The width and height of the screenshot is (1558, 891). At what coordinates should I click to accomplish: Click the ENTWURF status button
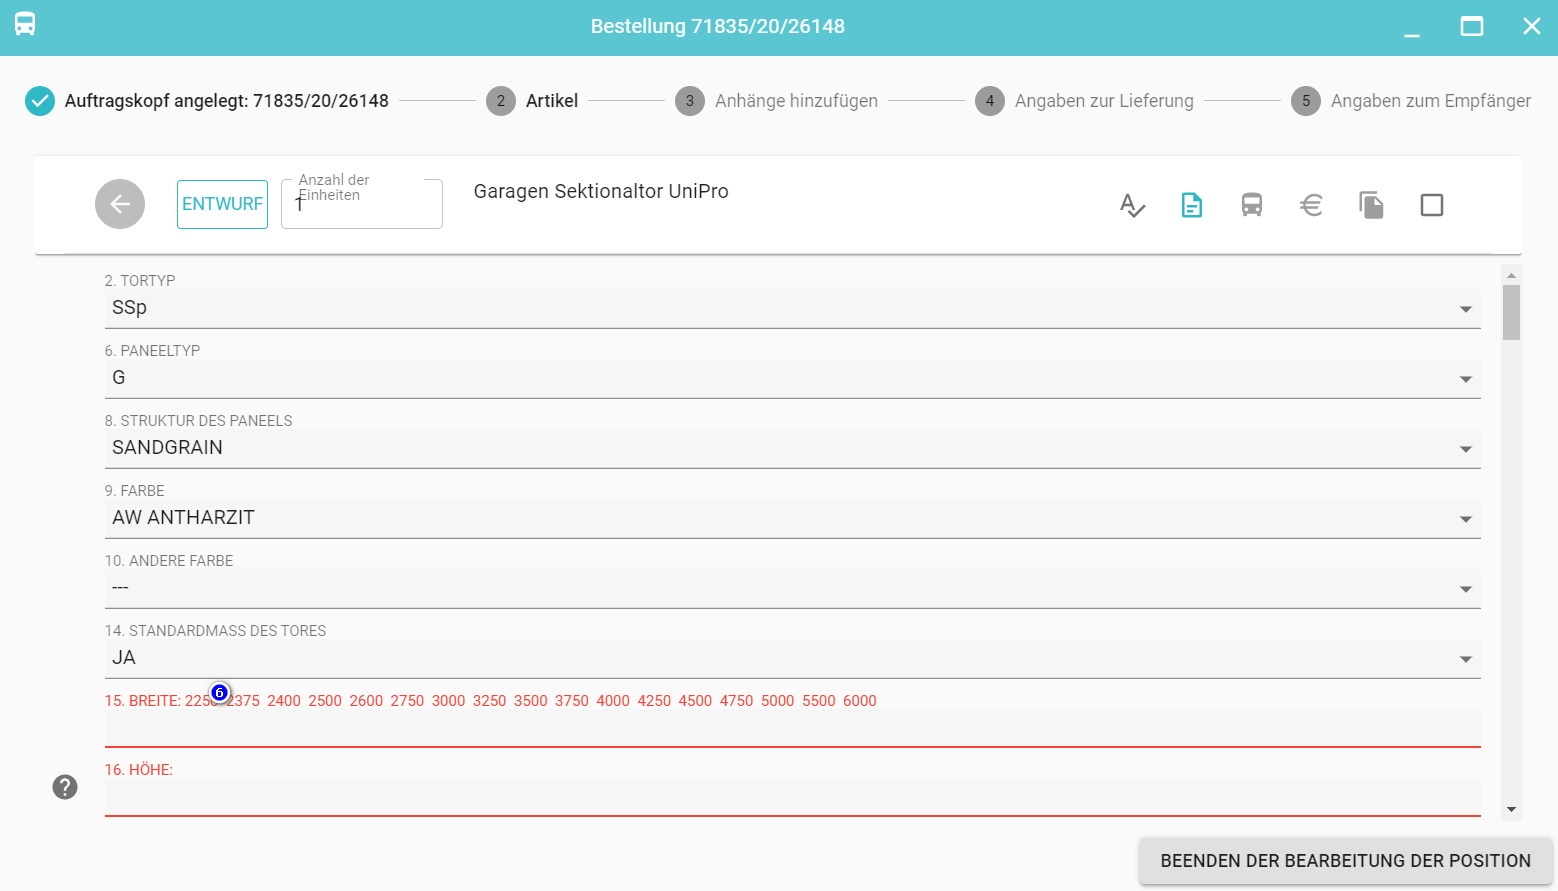[x=222, y=204]
